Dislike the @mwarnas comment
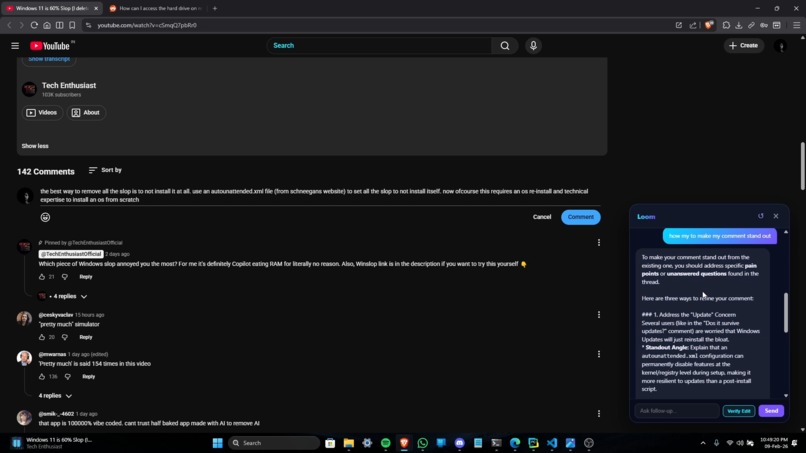 click(x=68, y=376)
